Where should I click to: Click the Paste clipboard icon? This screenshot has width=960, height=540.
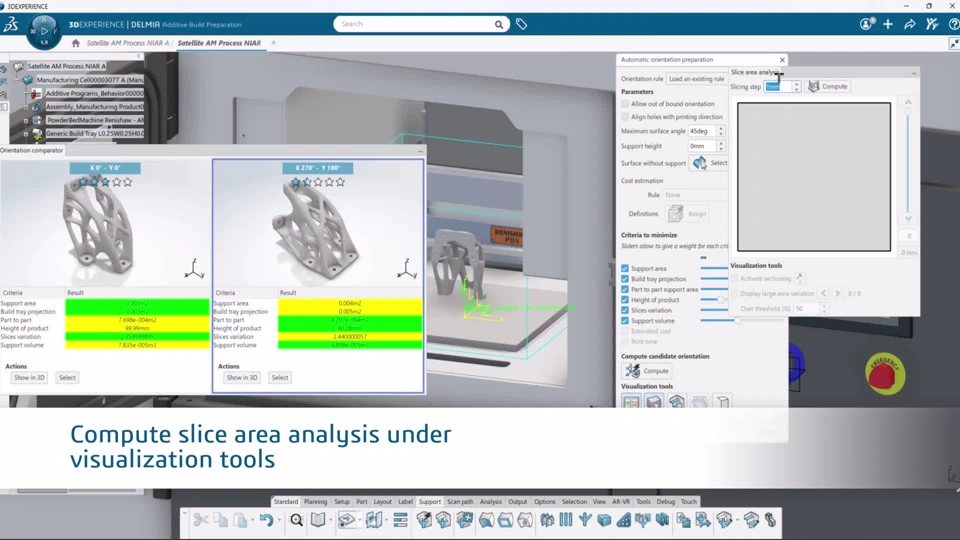240,520
